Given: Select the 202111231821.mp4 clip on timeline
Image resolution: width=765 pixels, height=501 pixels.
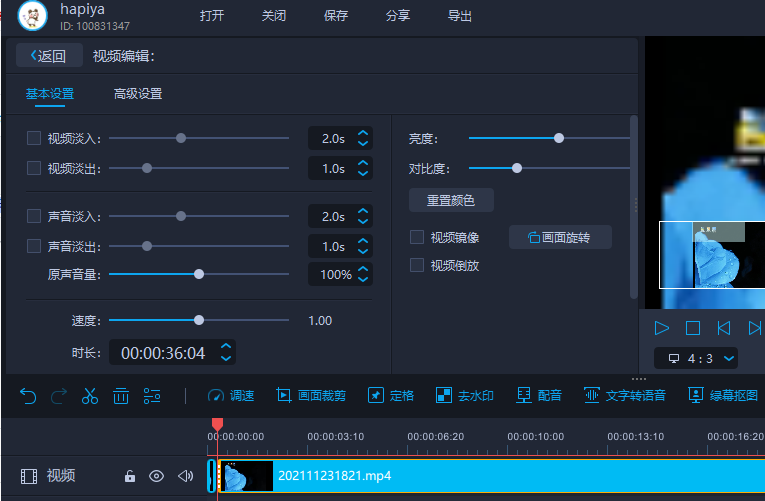Looking at the screenshot, I should 492,476.
